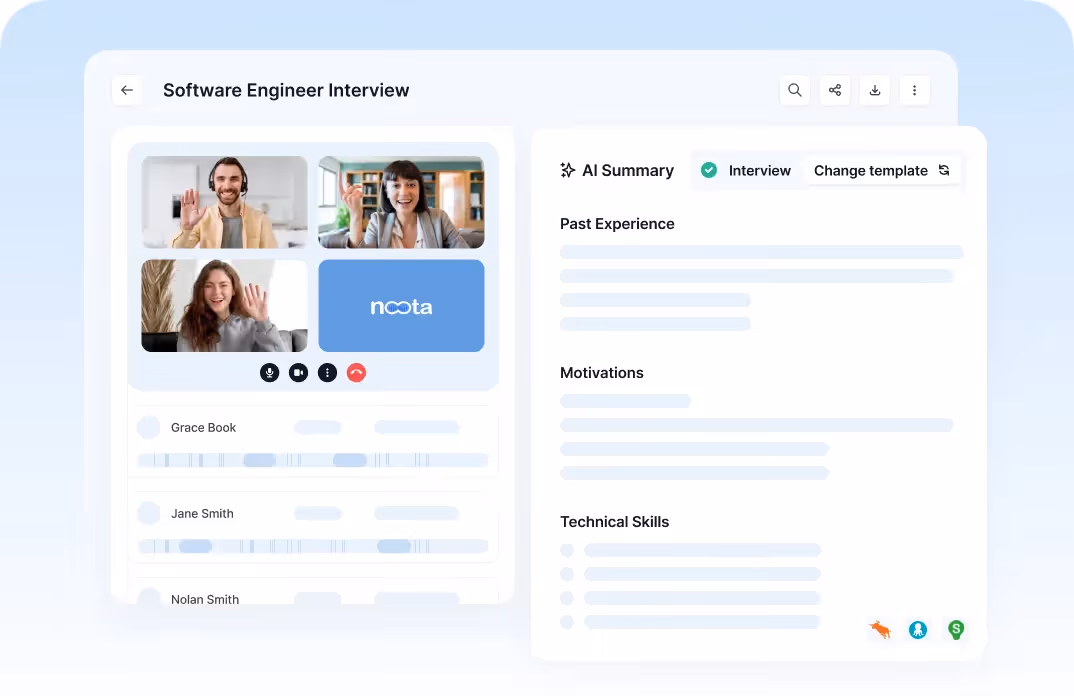The height and width of the screenshot is (696, 1074).
Task: Click Jane Smith's audio timeline bar
Action: point(313,546)
